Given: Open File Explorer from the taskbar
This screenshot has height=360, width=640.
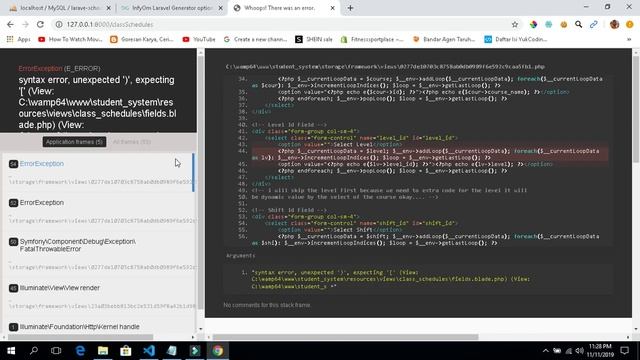Looking at the screenshot, I should [x=103, y=351].
